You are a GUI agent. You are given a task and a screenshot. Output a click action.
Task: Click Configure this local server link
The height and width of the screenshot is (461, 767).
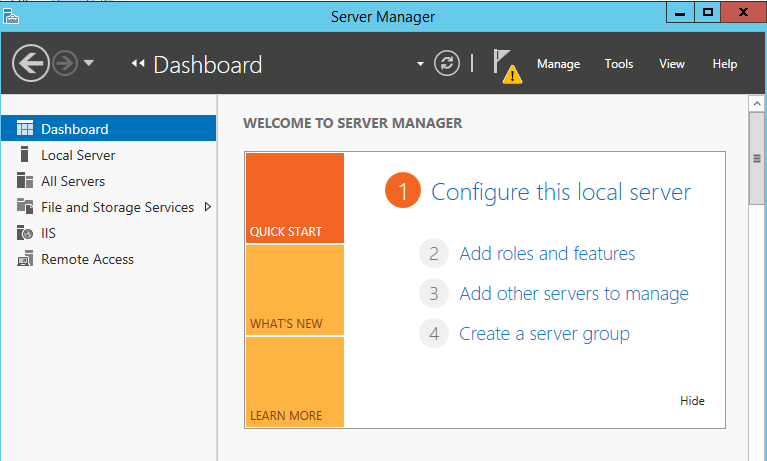pos(561,192)
